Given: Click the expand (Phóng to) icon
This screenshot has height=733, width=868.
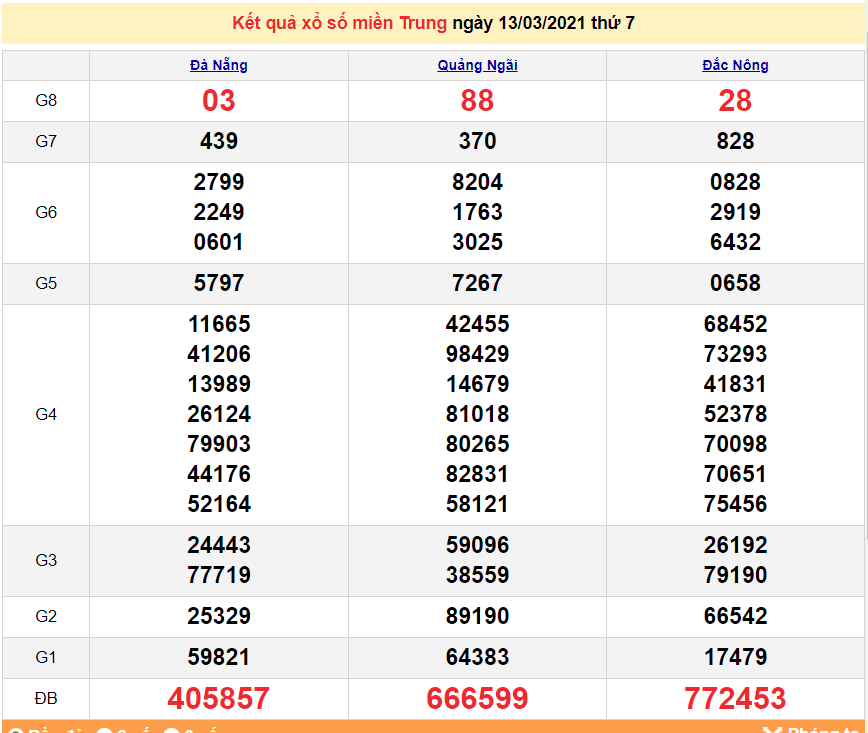Looking at the screenshot, I should point(769,730).
